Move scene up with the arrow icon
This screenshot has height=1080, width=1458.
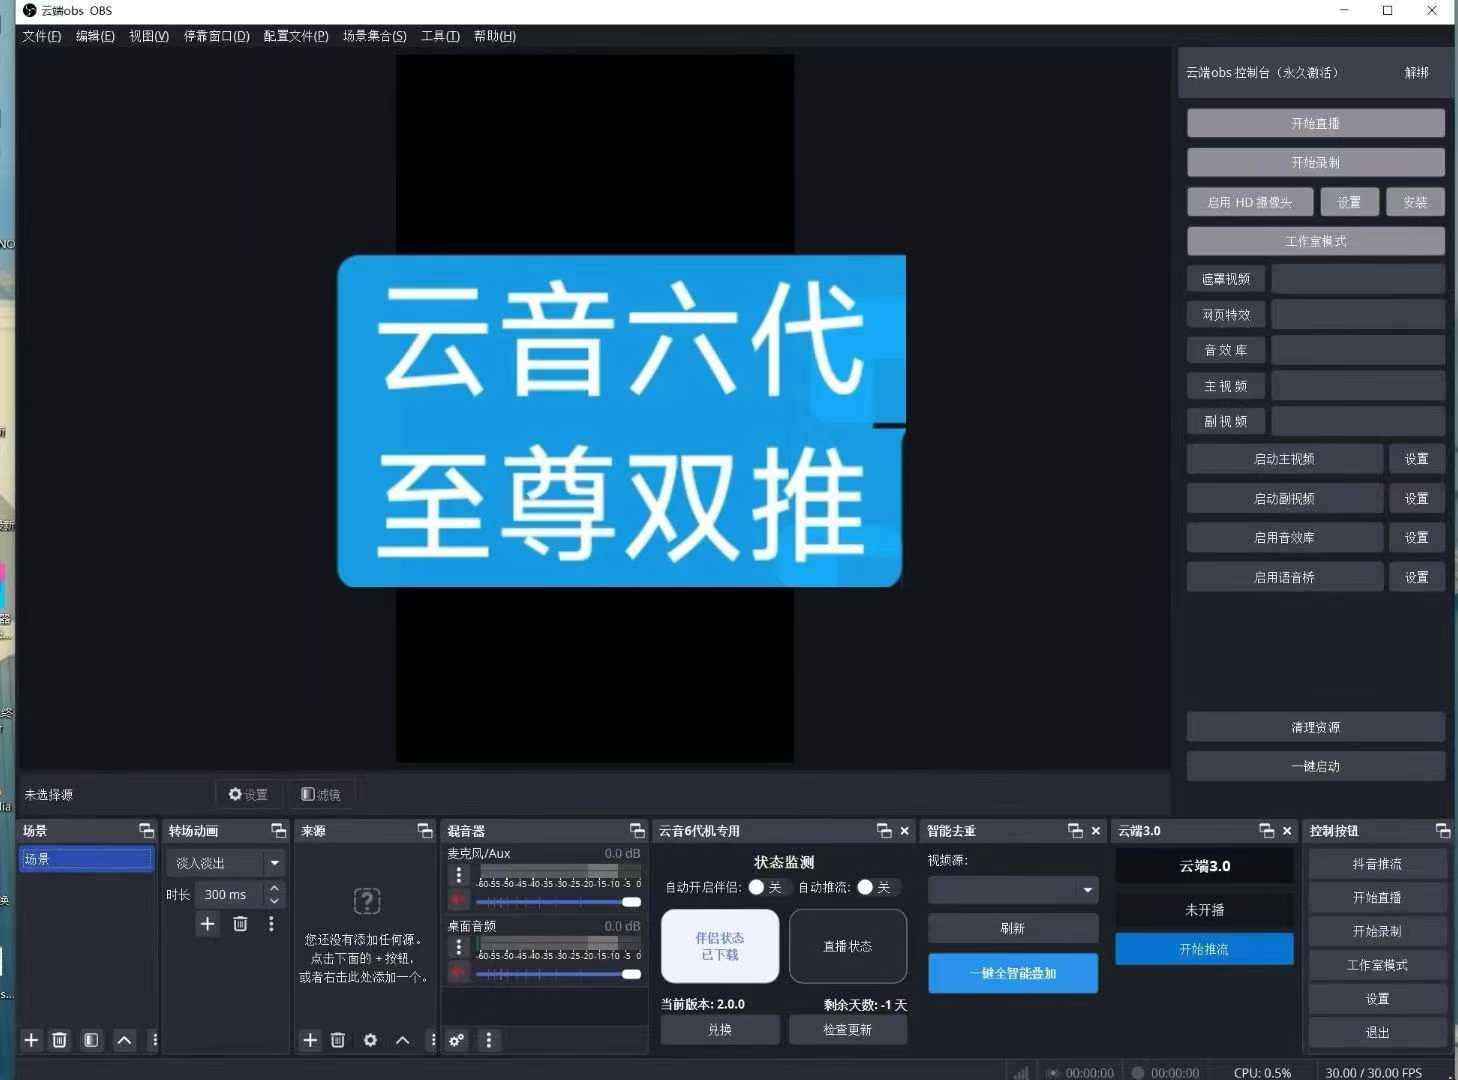pos(124,1040)
